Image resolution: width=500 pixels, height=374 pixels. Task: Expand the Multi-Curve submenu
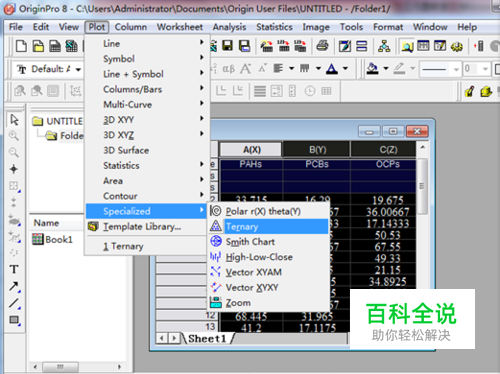point(148,104)
